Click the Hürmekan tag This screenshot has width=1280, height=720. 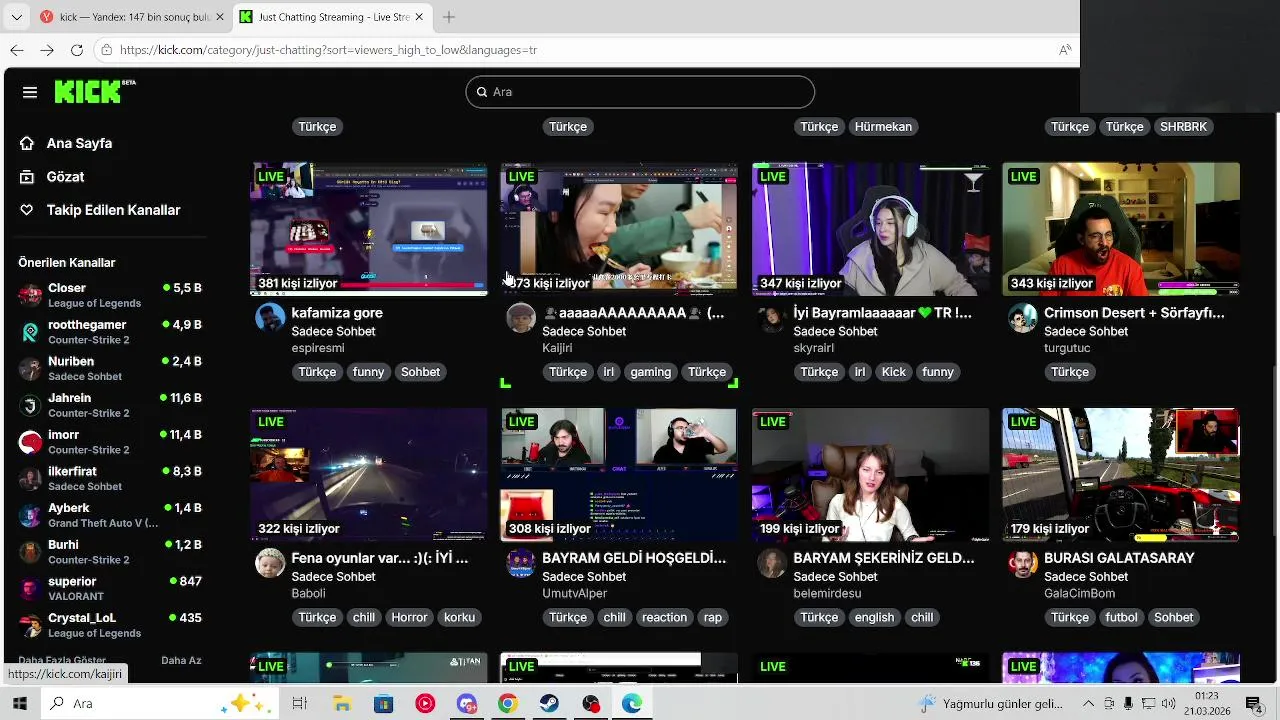click(x=883, y=127)
